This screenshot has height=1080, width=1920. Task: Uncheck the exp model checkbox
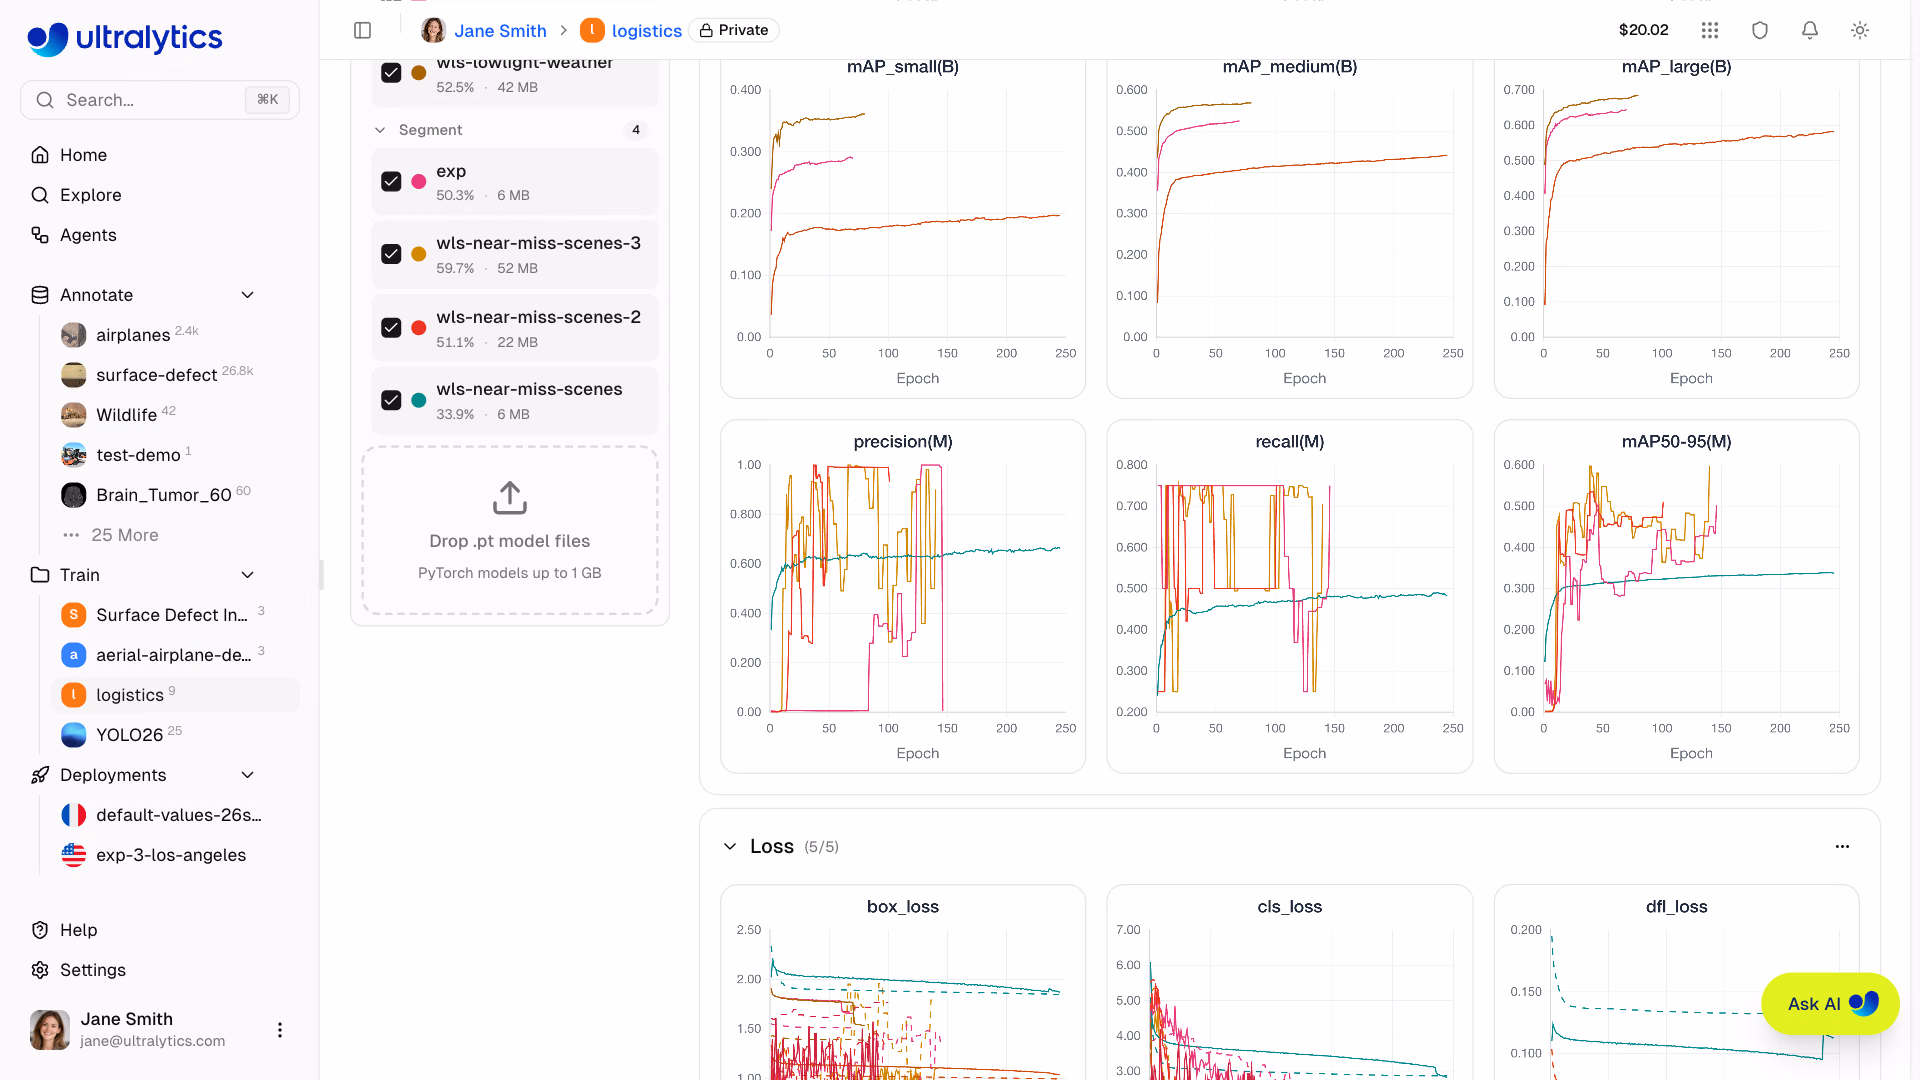pyautogui.click(x=391, y=182)
